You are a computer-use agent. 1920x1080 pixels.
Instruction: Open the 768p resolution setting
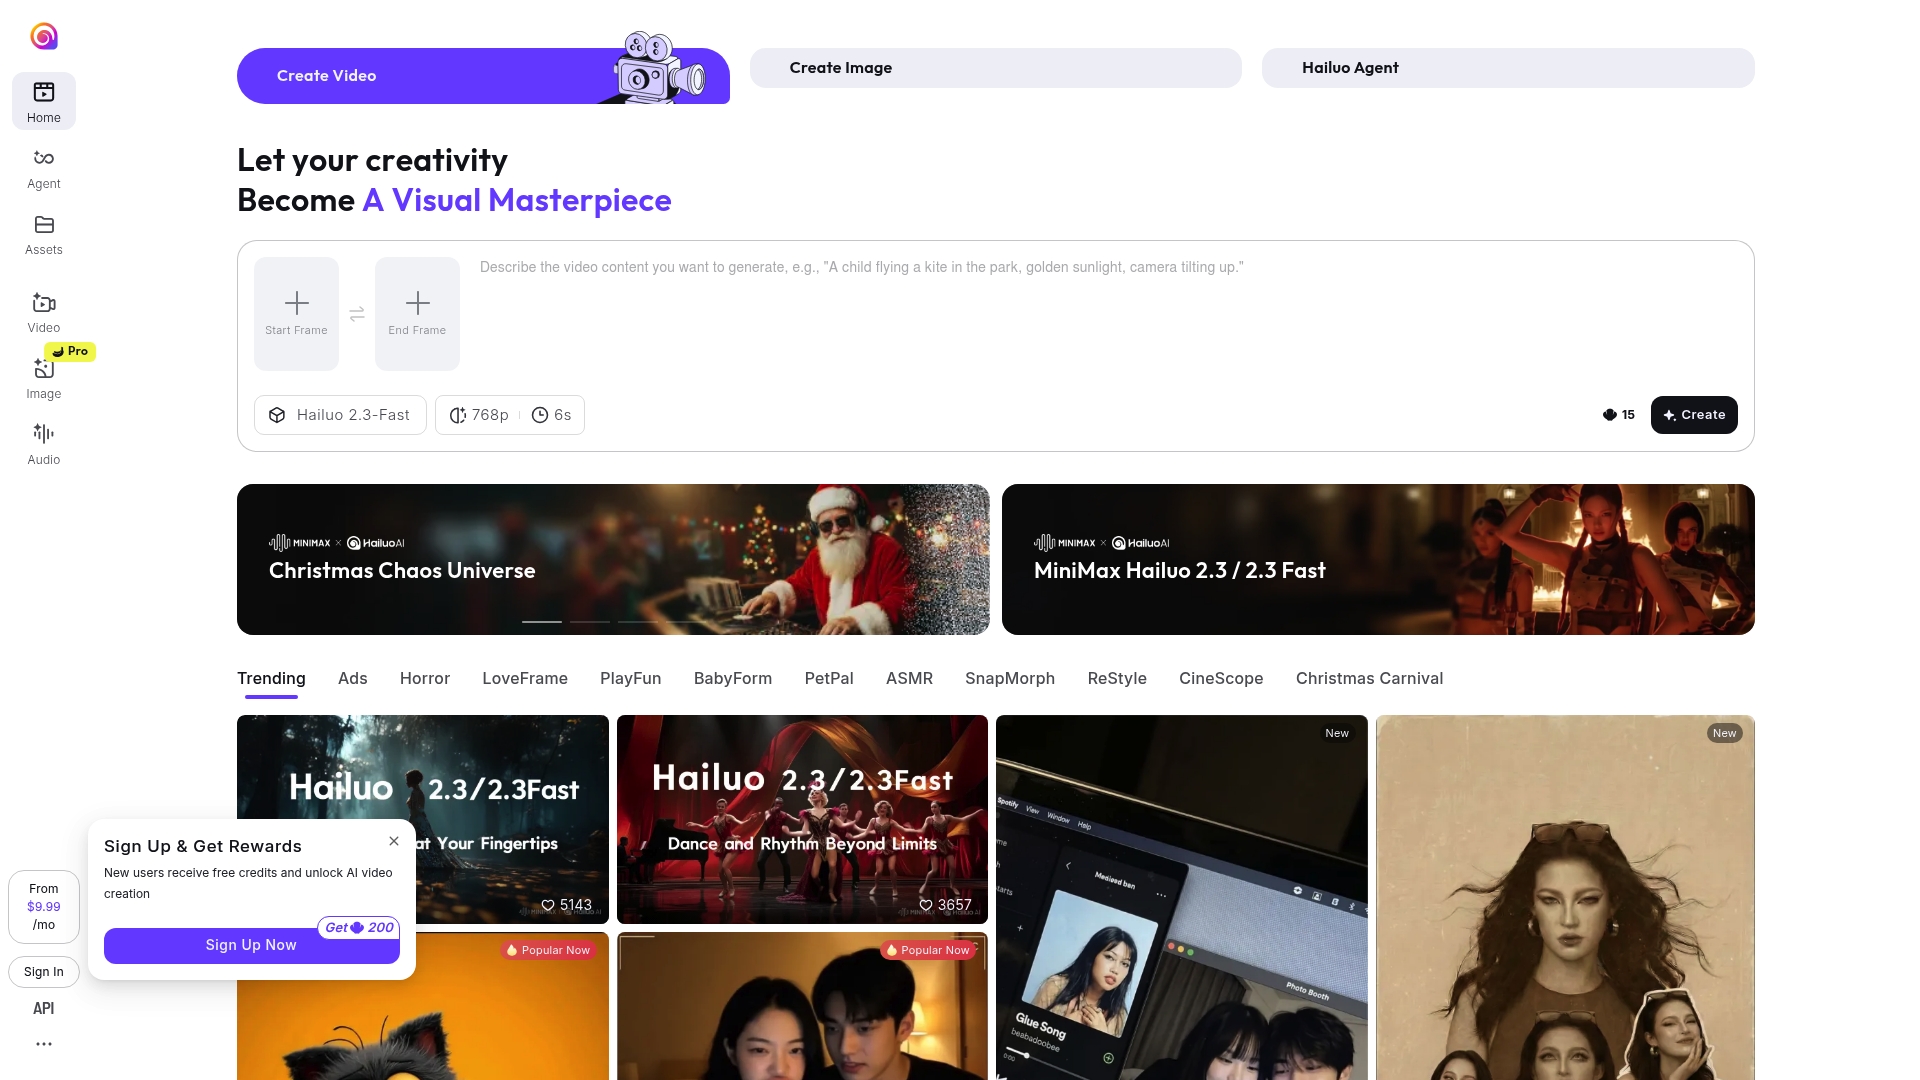point(479,415)
